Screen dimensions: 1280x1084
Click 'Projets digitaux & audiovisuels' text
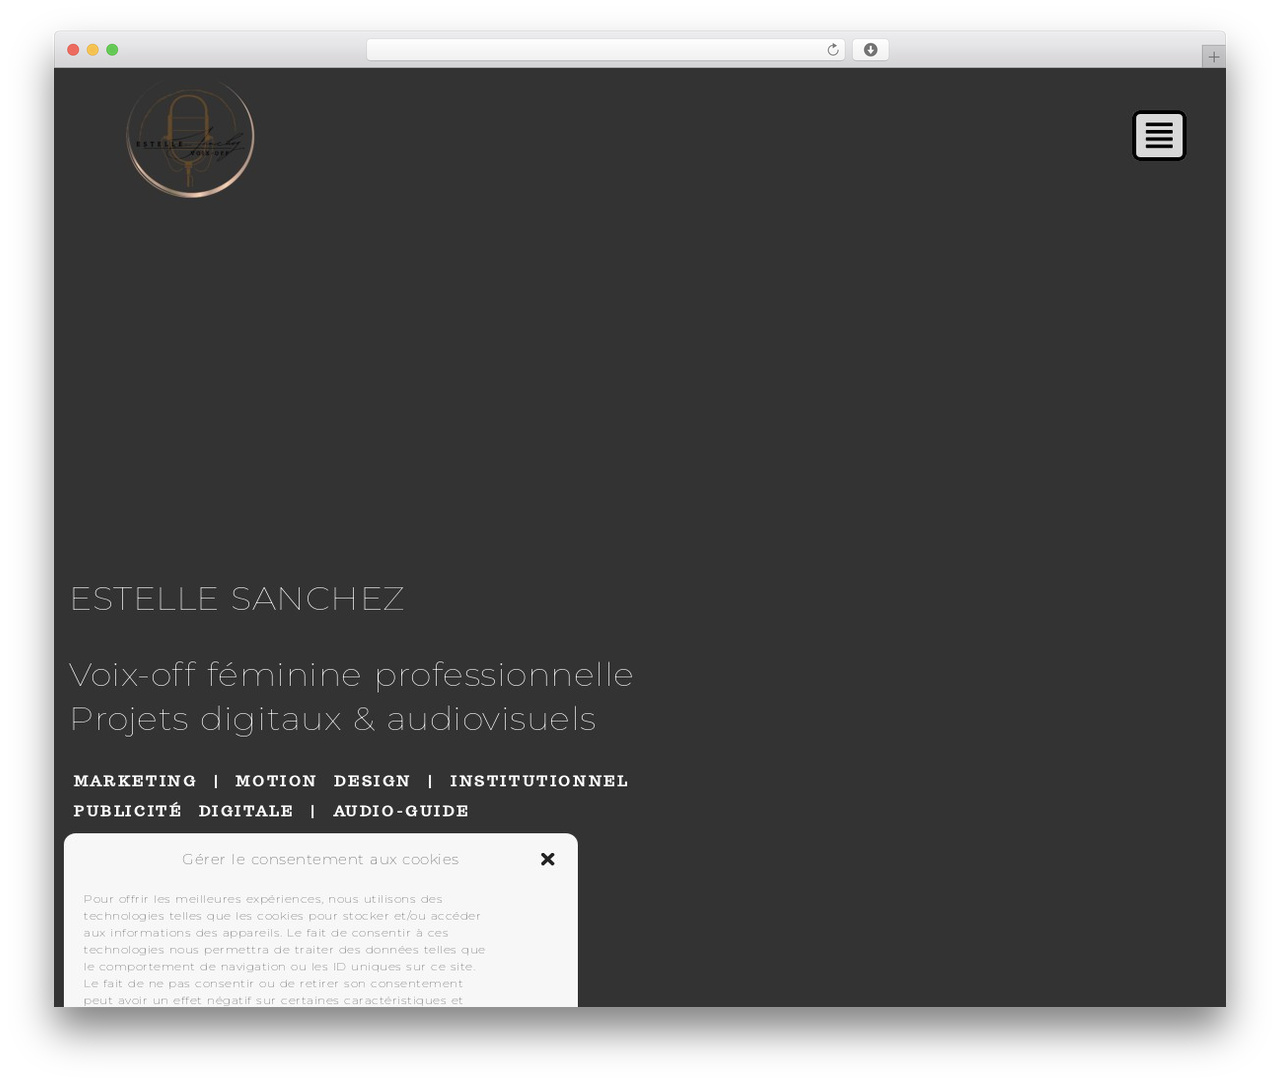[x=333, y=719]
